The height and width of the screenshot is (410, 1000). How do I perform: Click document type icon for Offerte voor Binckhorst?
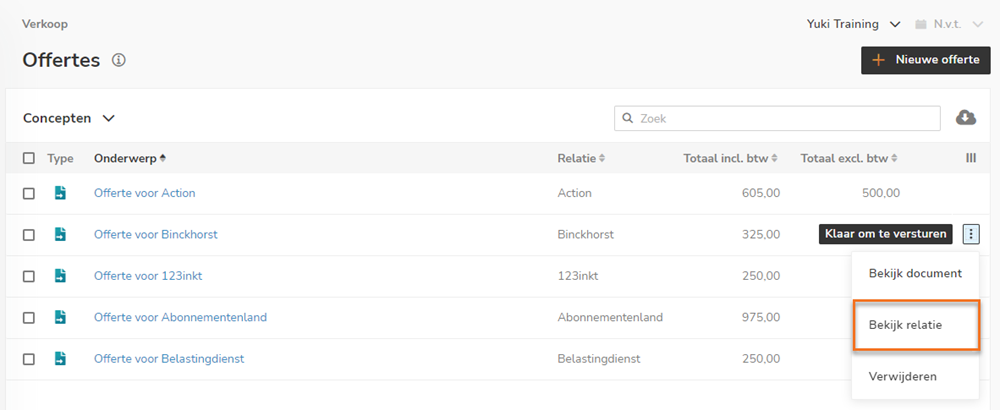[60, 234]
